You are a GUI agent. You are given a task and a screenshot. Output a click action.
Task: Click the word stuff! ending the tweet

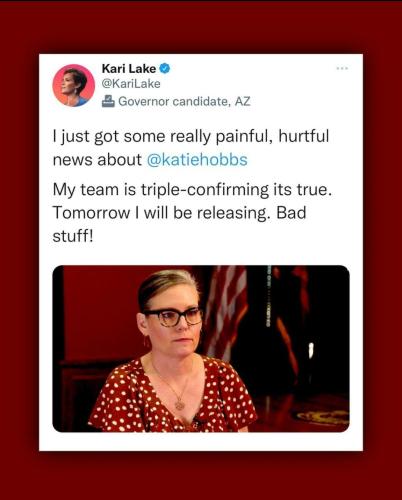(x=73, y=236)
